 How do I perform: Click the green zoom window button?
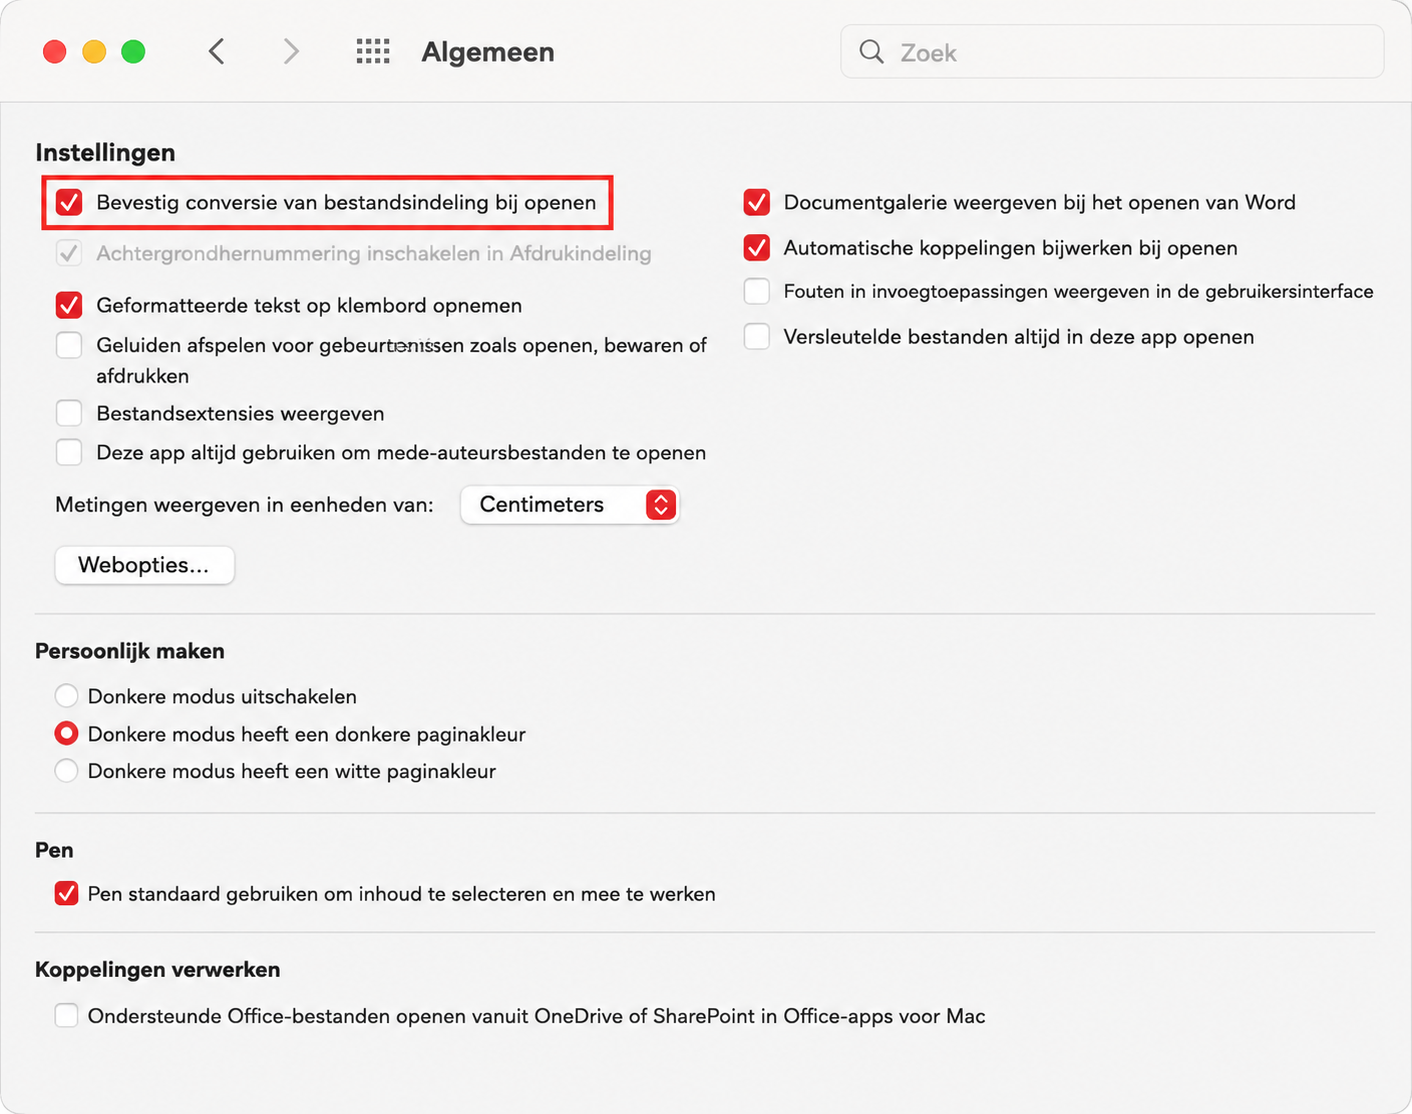pyautogui.click(x=133, y=51)
